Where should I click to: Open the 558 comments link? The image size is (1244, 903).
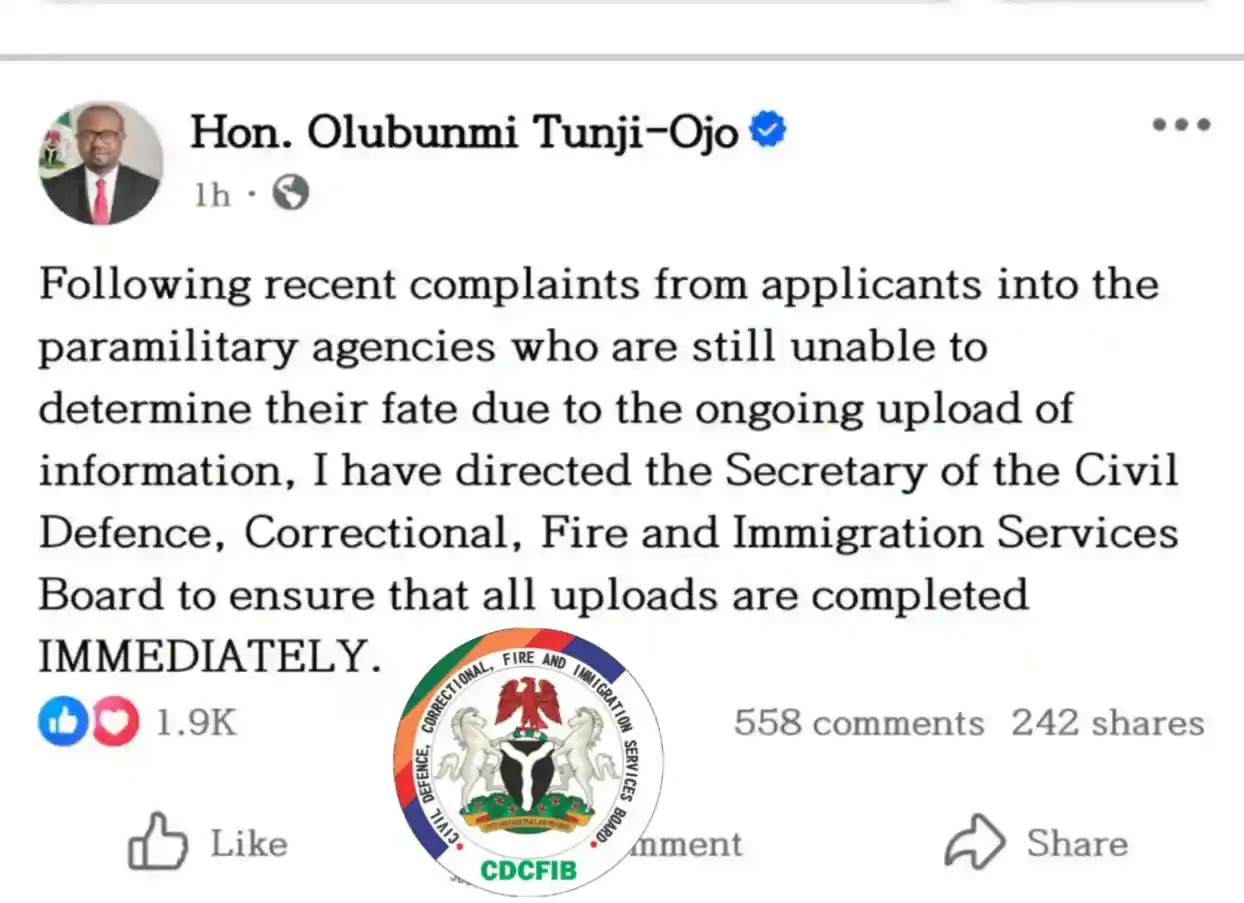coord(858,722)
